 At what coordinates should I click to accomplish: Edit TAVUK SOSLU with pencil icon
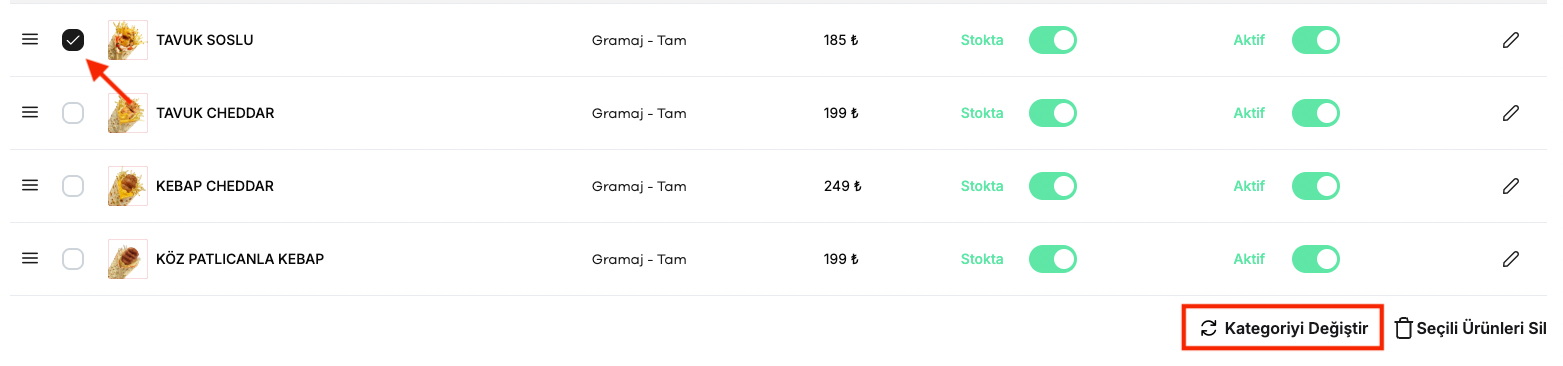(x=1511, y=40)
